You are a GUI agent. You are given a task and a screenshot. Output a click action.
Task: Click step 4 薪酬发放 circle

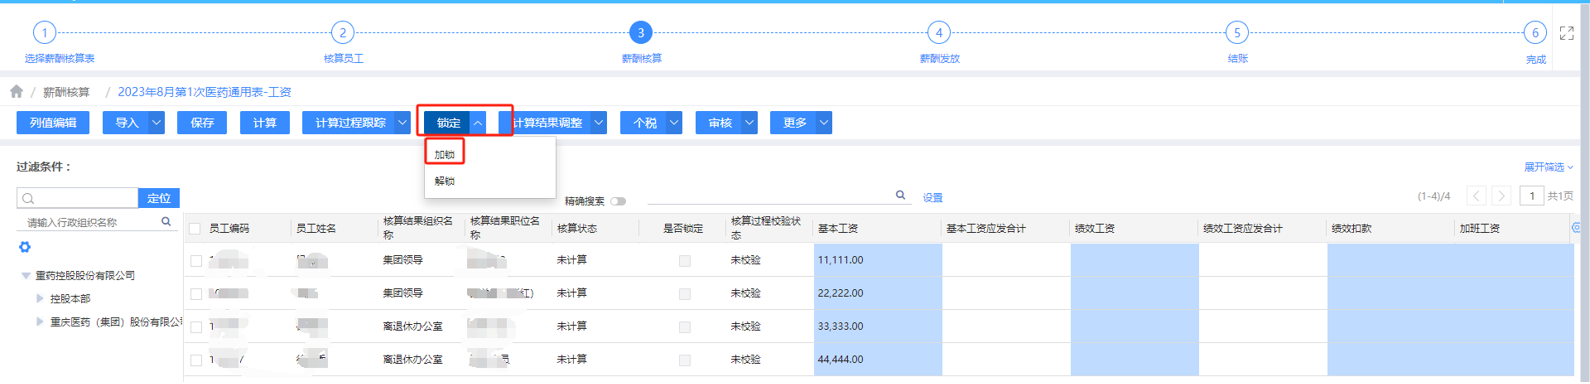point(938,33)
